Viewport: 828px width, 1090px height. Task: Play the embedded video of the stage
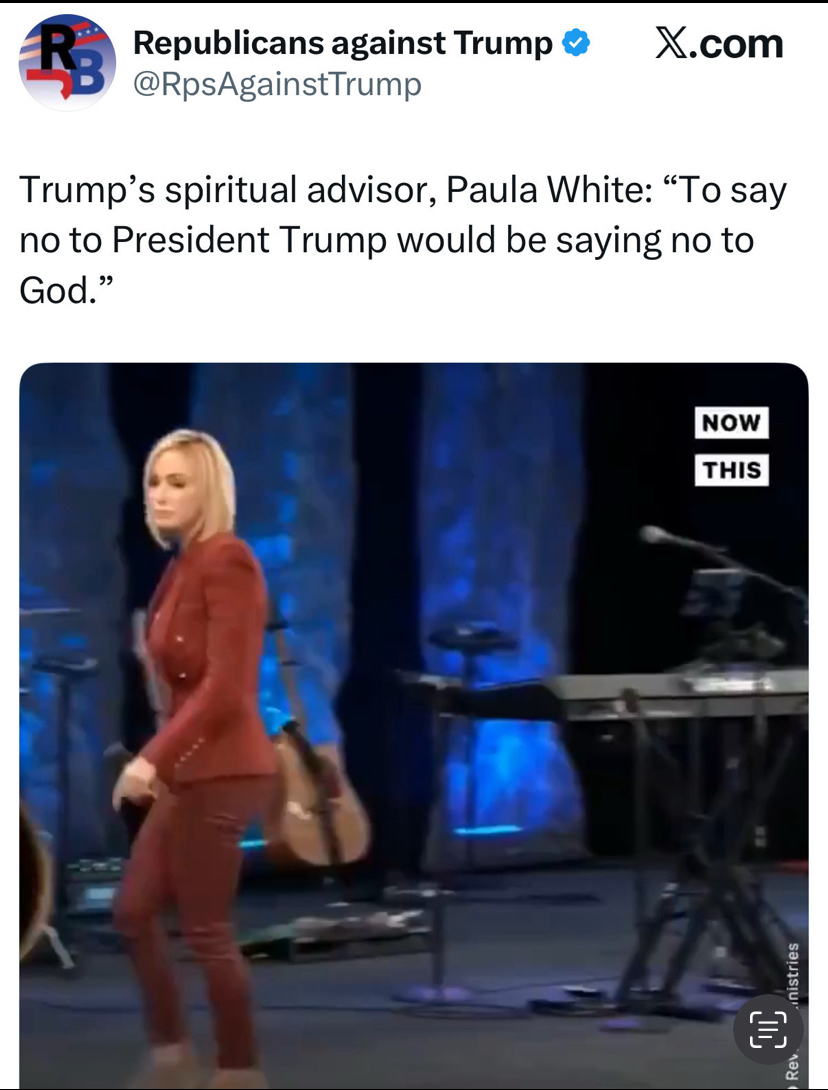point(414,725)
